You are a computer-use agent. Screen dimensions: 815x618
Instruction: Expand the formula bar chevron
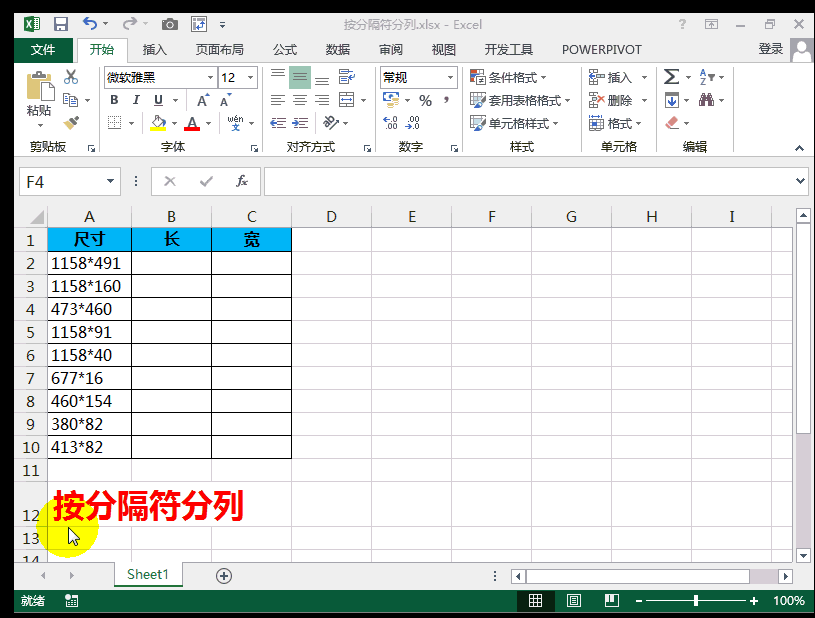(x=800, y=181)
